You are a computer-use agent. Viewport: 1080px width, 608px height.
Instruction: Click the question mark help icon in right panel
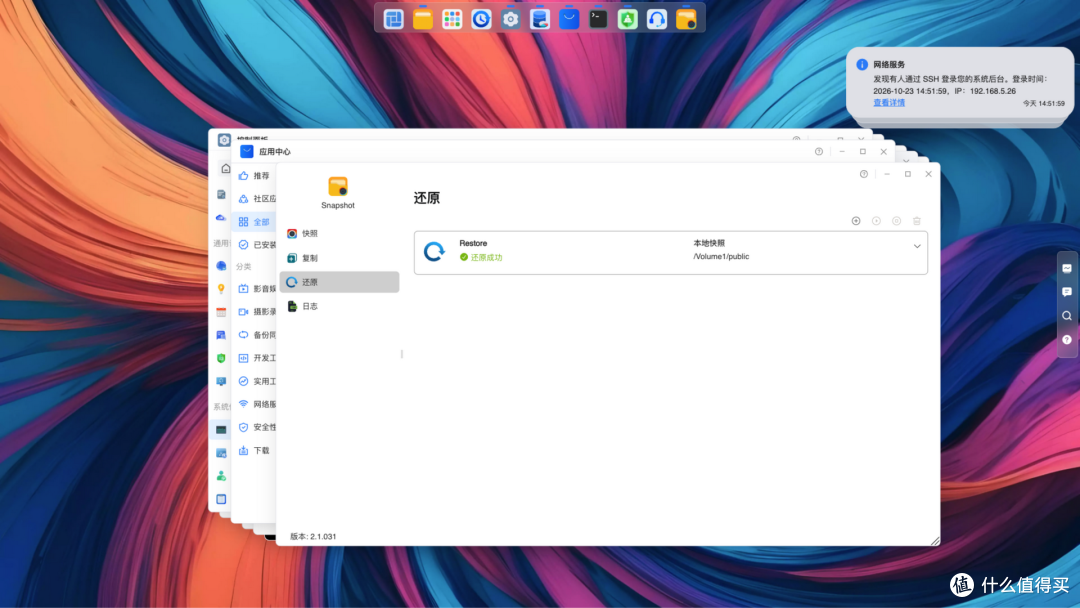pyautogui.click(x=1067, y=339)
